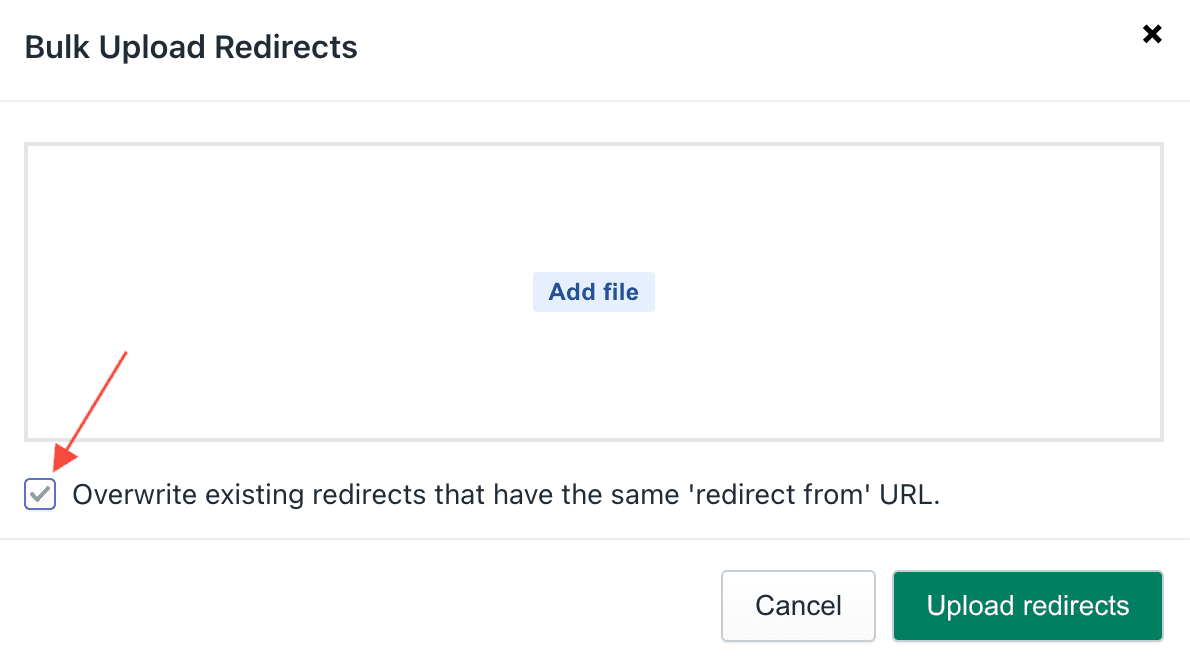This screenshot has height=662, width=1190.
Task: Disable overwriting of same 'redirect from' URLs
Action: [40, 494]
